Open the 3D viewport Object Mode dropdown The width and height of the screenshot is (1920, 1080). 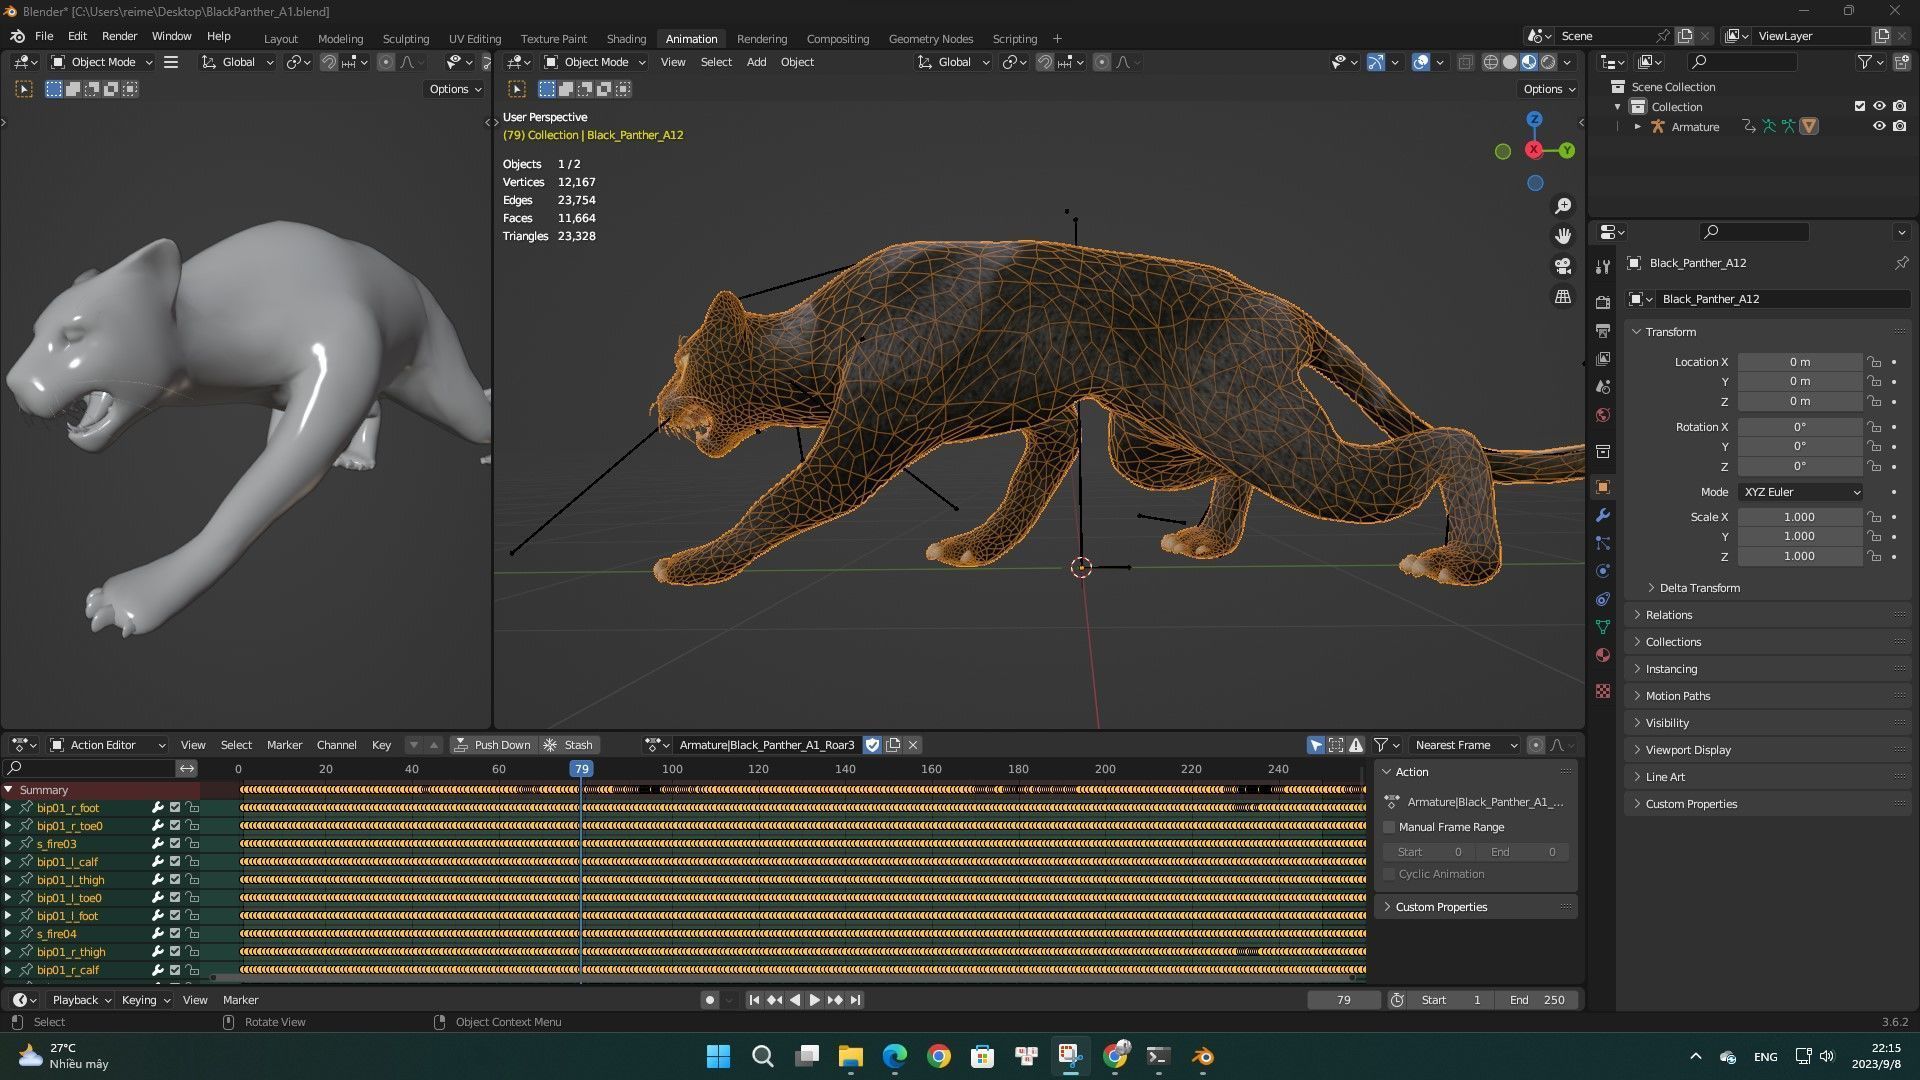click(595, 62)
